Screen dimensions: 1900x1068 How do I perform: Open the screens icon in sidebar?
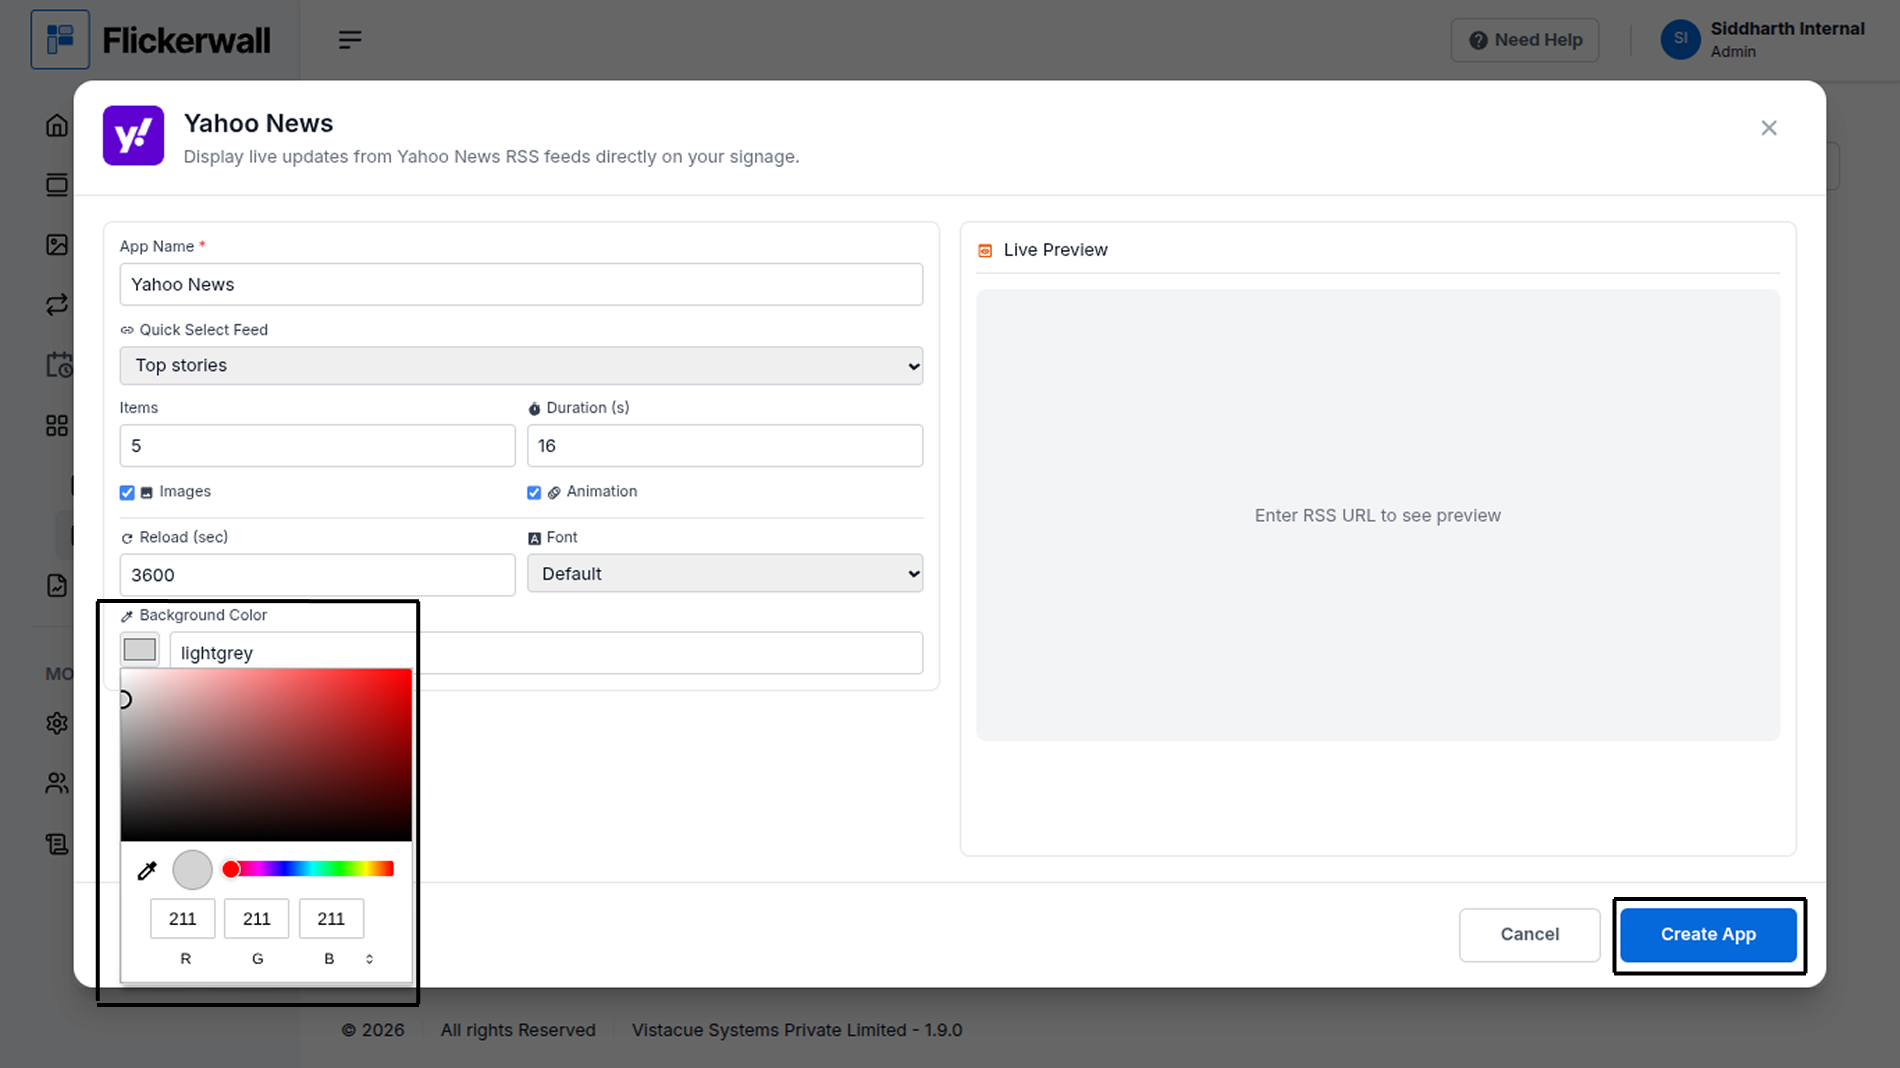tap(57, 185)
